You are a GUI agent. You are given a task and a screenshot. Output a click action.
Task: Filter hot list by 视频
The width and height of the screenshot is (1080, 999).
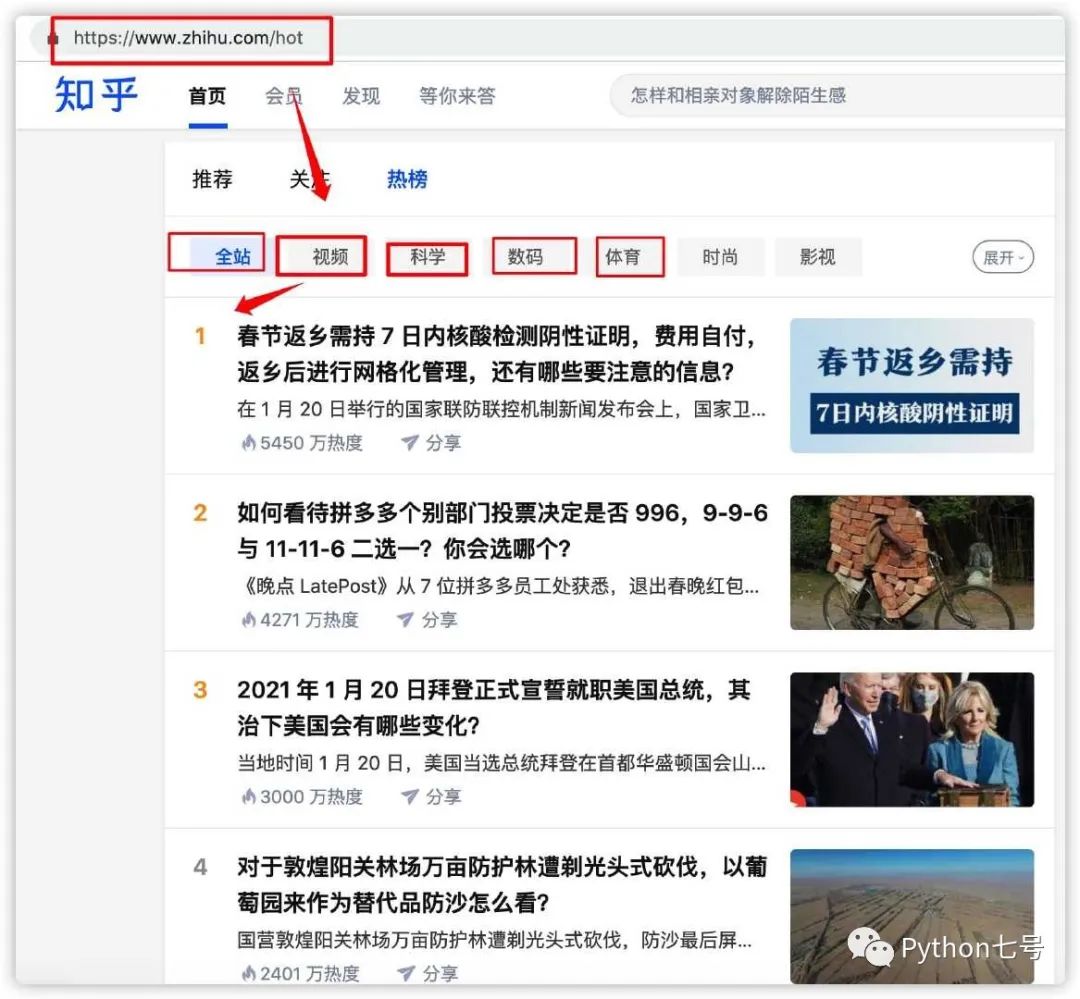point(330,257)
